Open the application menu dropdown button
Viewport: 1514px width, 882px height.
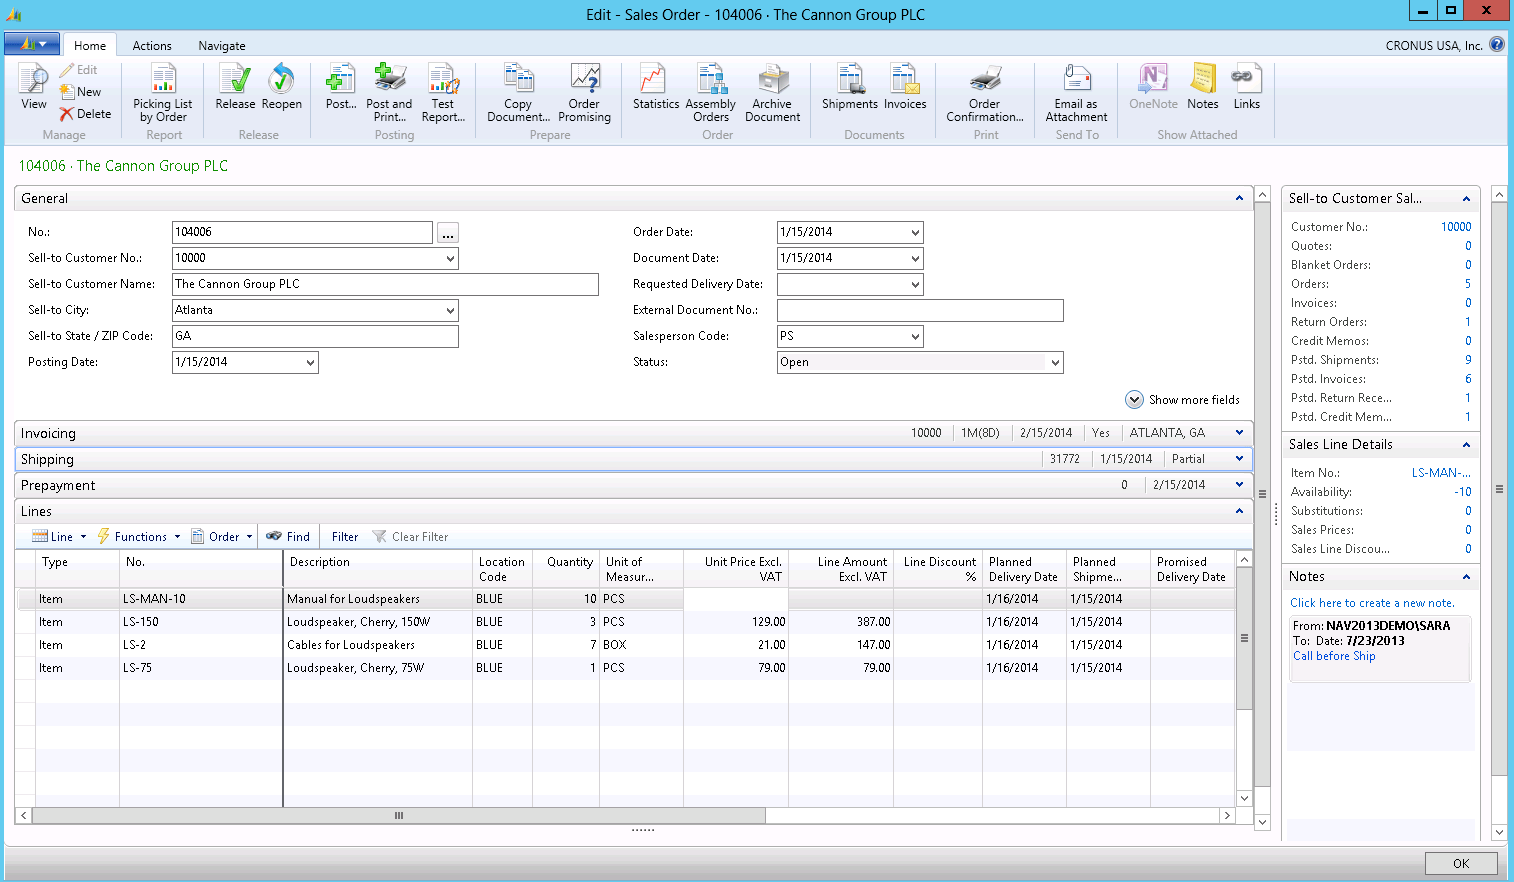31,44
